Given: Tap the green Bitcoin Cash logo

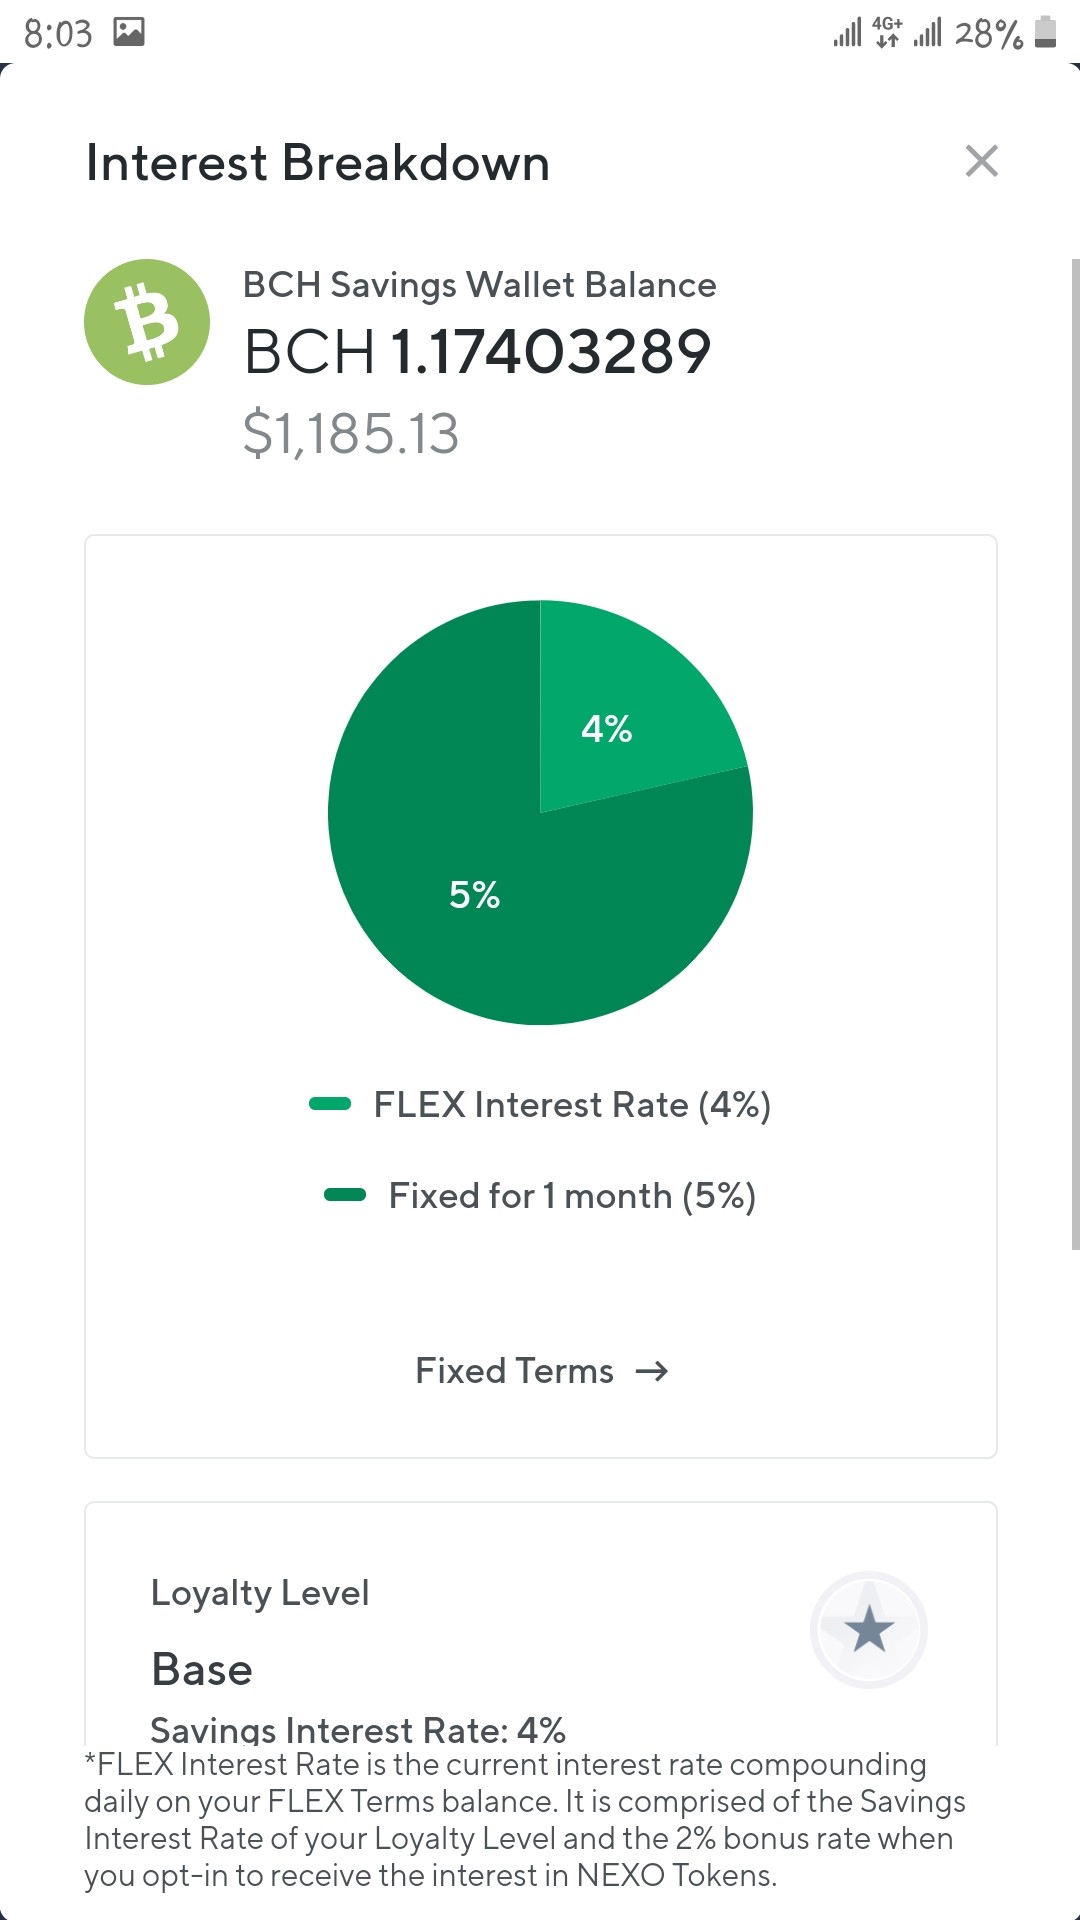Looking at the screenshot, I should click(x=147, y=322).
